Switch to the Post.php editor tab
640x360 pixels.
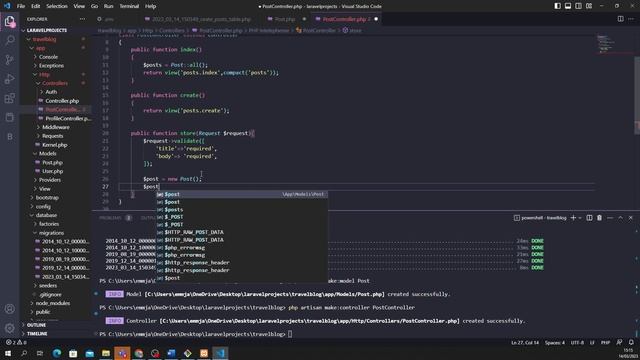pyautogui.click(x=284, y=19)
